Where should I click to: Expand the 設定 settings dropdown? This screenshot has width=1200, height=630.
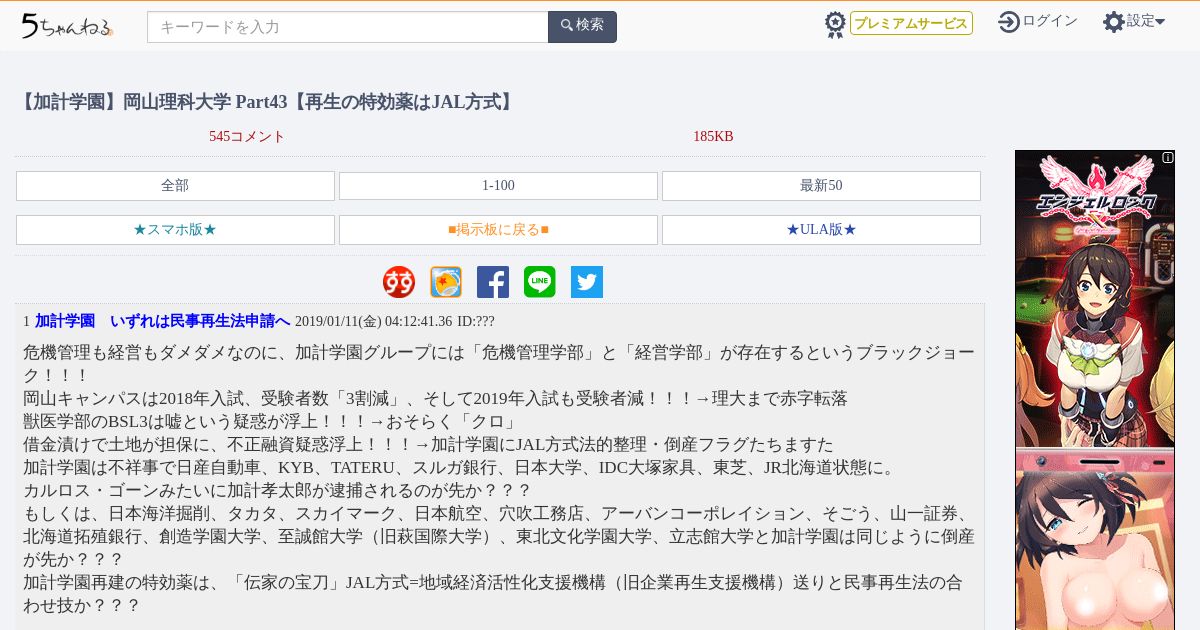pos(1146,21)
